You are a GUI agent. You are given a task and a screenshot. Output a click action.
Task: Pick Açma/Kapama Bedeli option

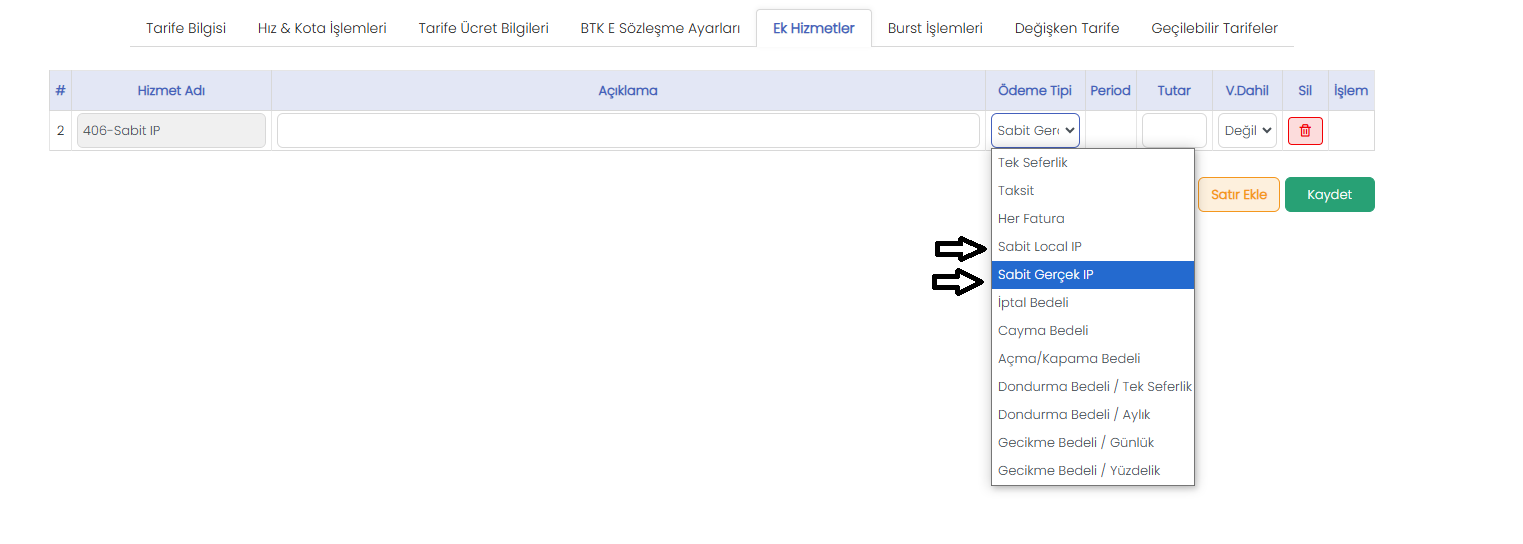pos(1093,358)
